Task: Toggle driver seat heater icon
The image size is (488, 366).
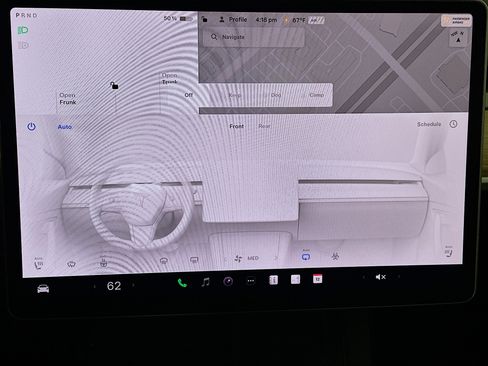Action: pos(39,264)
